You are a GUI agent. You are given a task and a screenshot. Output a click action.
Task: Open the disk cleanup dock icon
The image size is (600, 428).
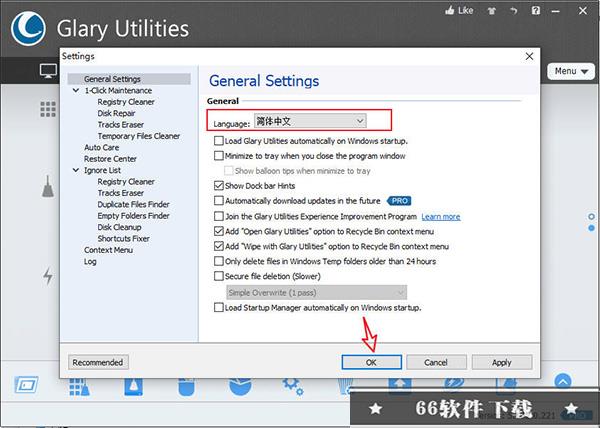tap(134, 387)
